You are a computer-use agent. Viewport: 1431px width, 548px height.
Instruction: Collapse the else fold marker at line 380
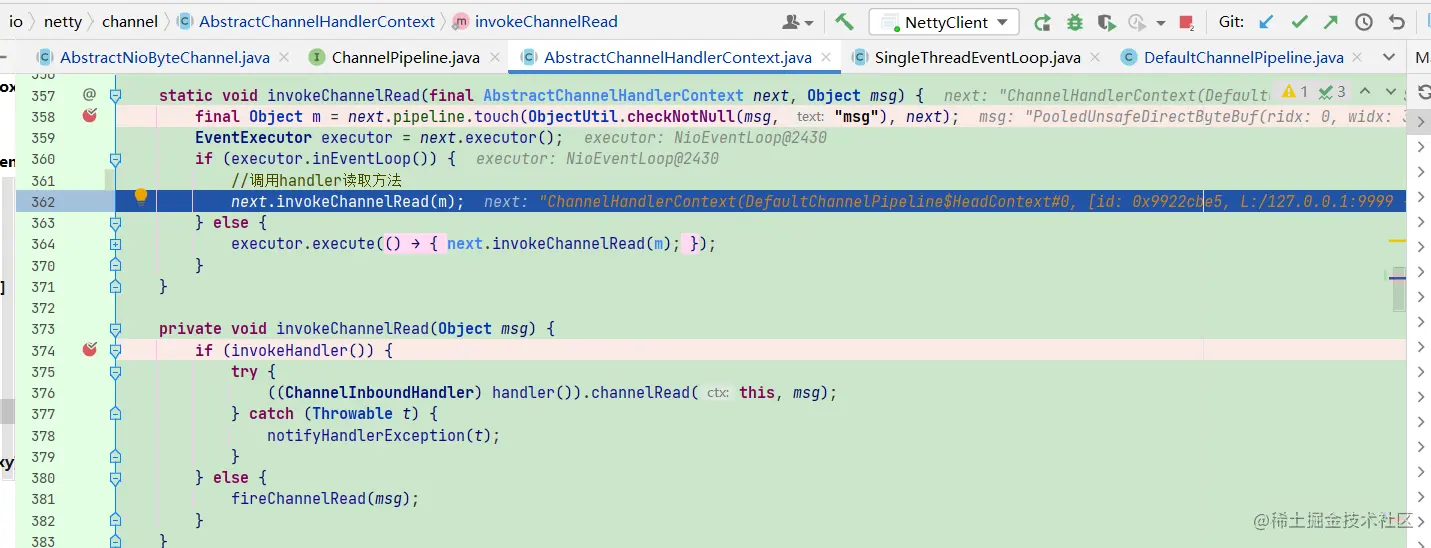coord(115,477)
